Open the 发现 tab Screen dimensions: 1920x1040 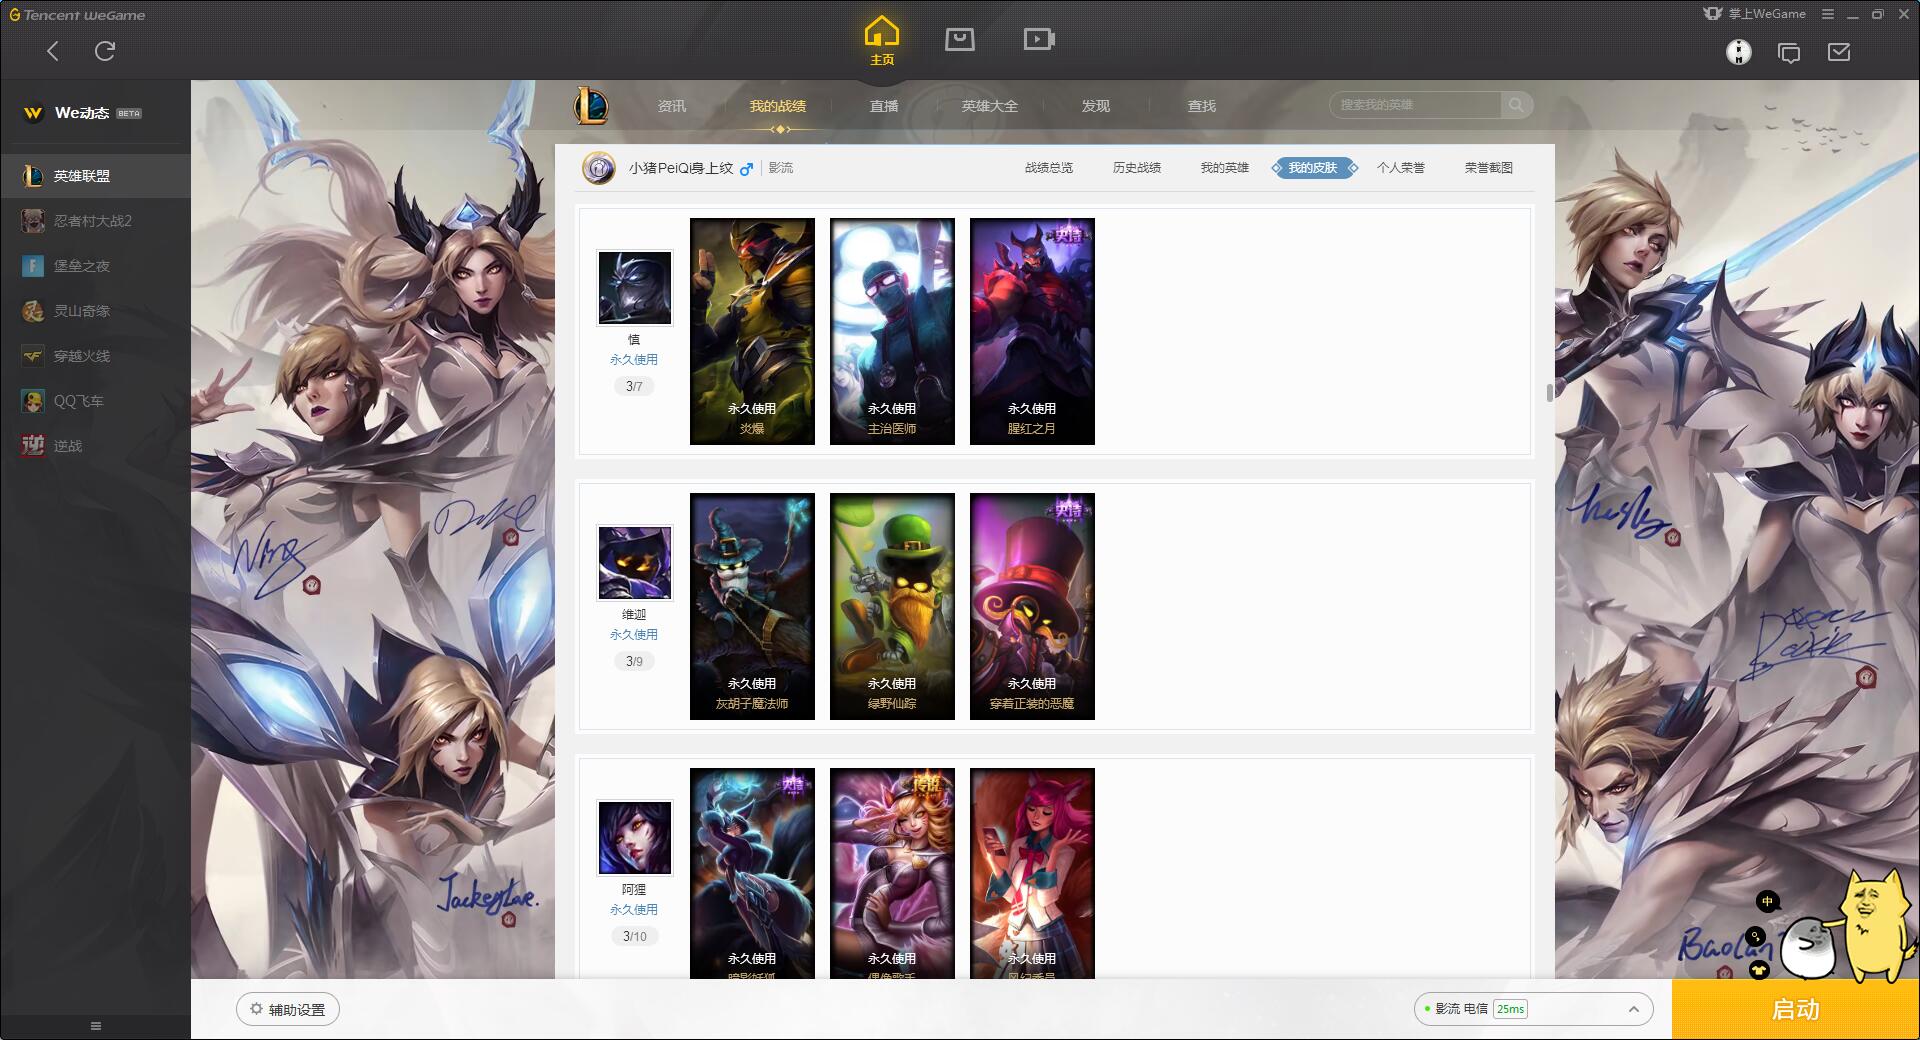coord(1096,106)
